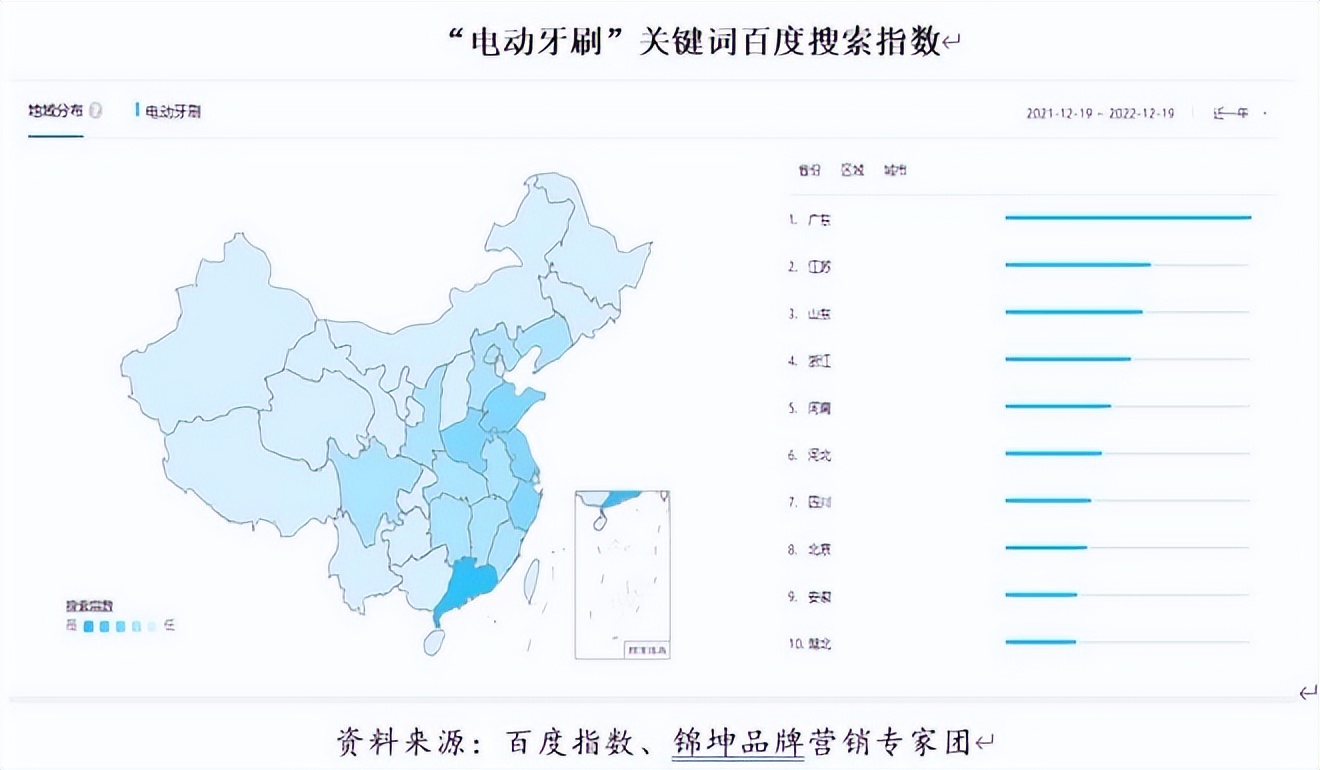This screenshot has height=770, width=1320.
Task: Click the lightest legend swatch next to 低
Action: click(152, 626)
